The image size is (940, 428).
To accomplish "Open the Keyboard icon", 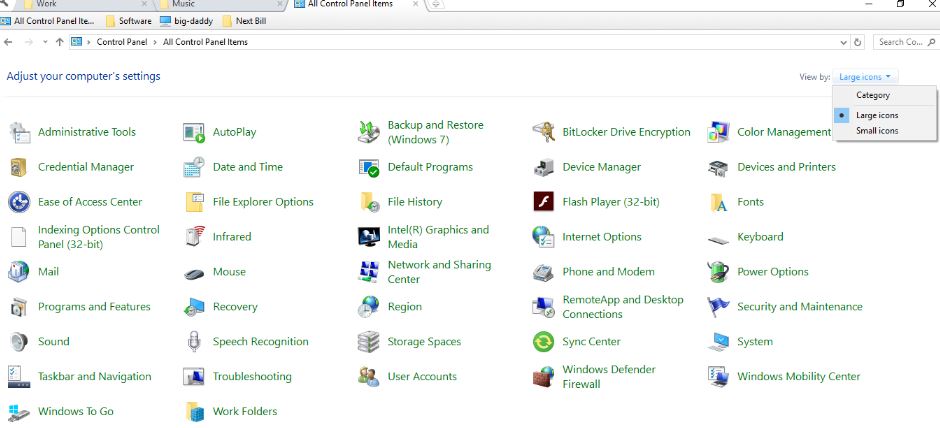I will pos(718,240).
